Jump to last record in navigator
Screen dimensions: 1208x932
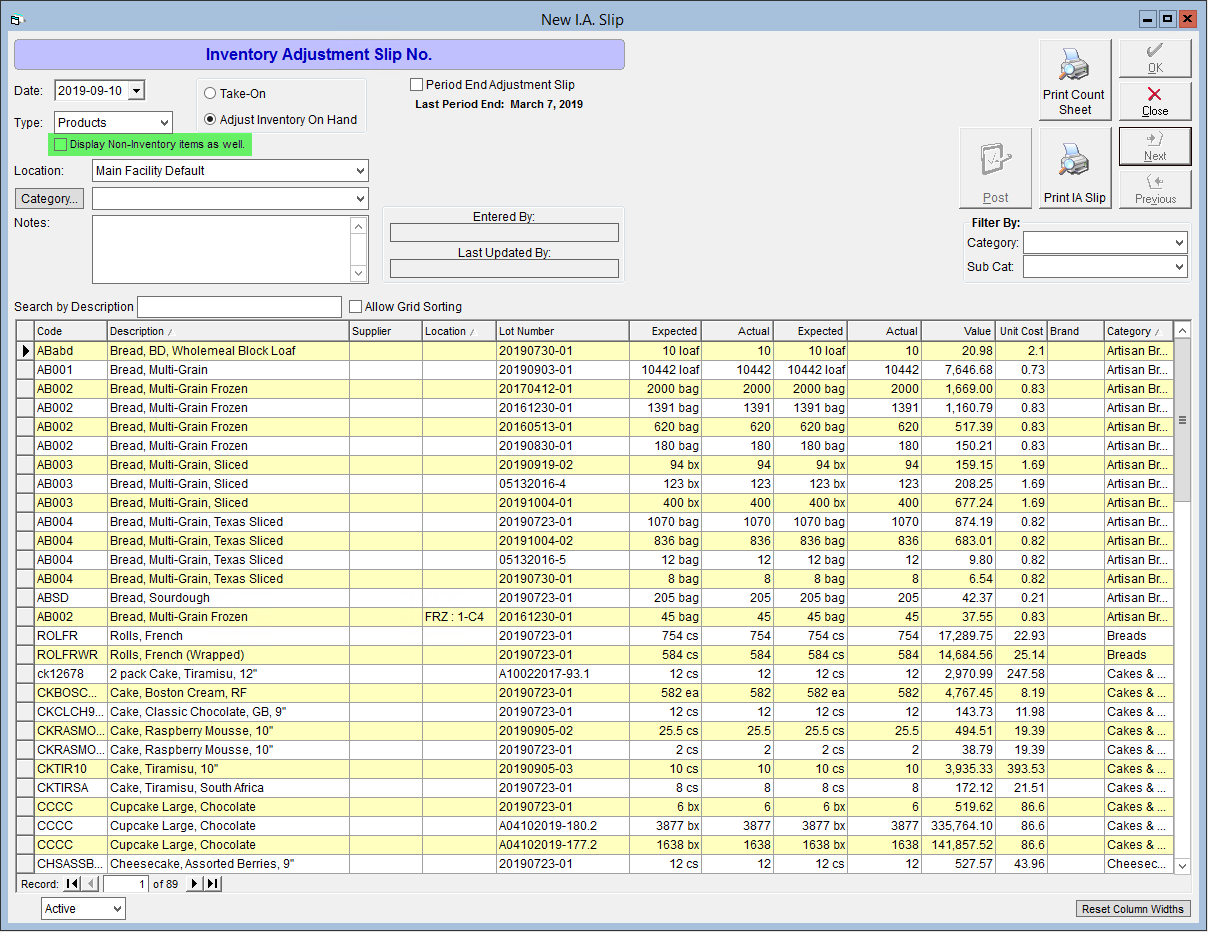[213, 884]
